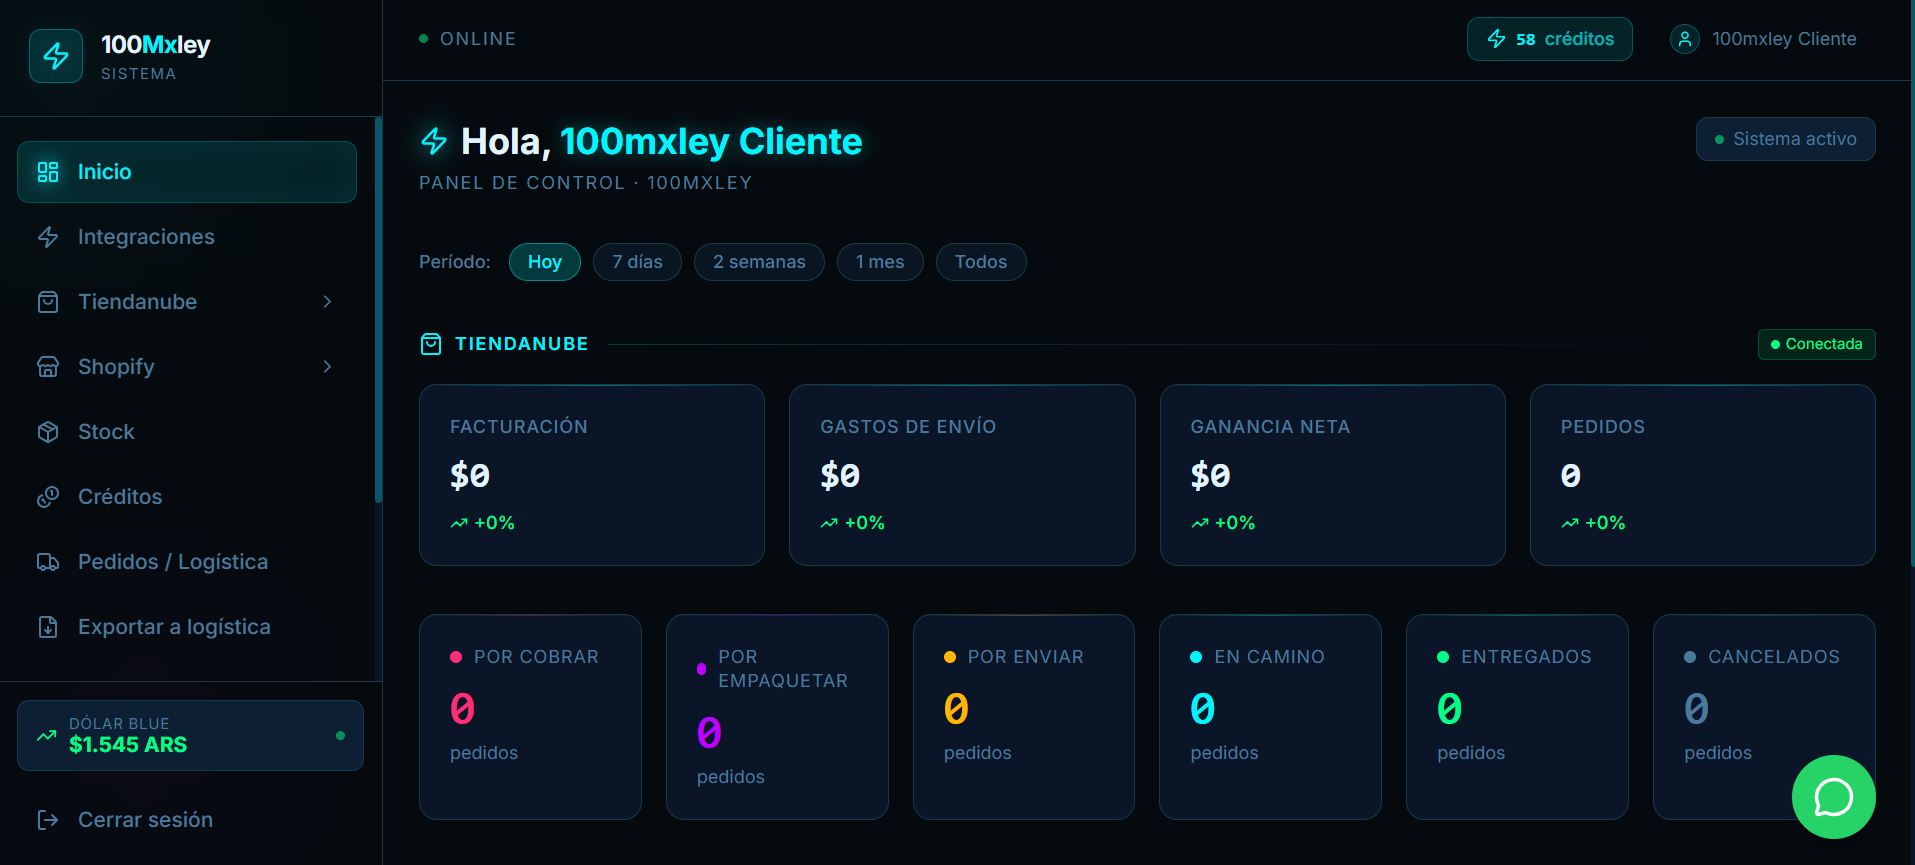Click the trend arrow under Facturación
The image size is (1915, 865).
(459, 523)
